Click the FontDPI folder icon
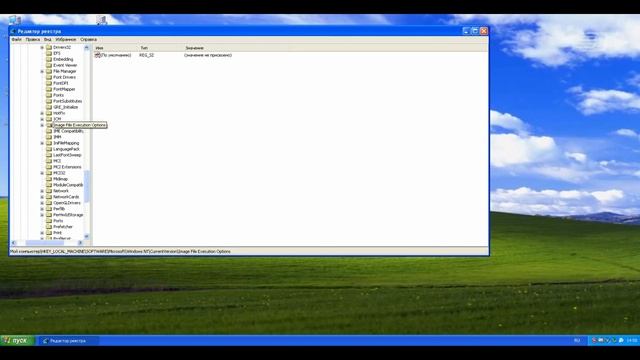This screenshot has width=640, height=360. [x=49, y=83]
